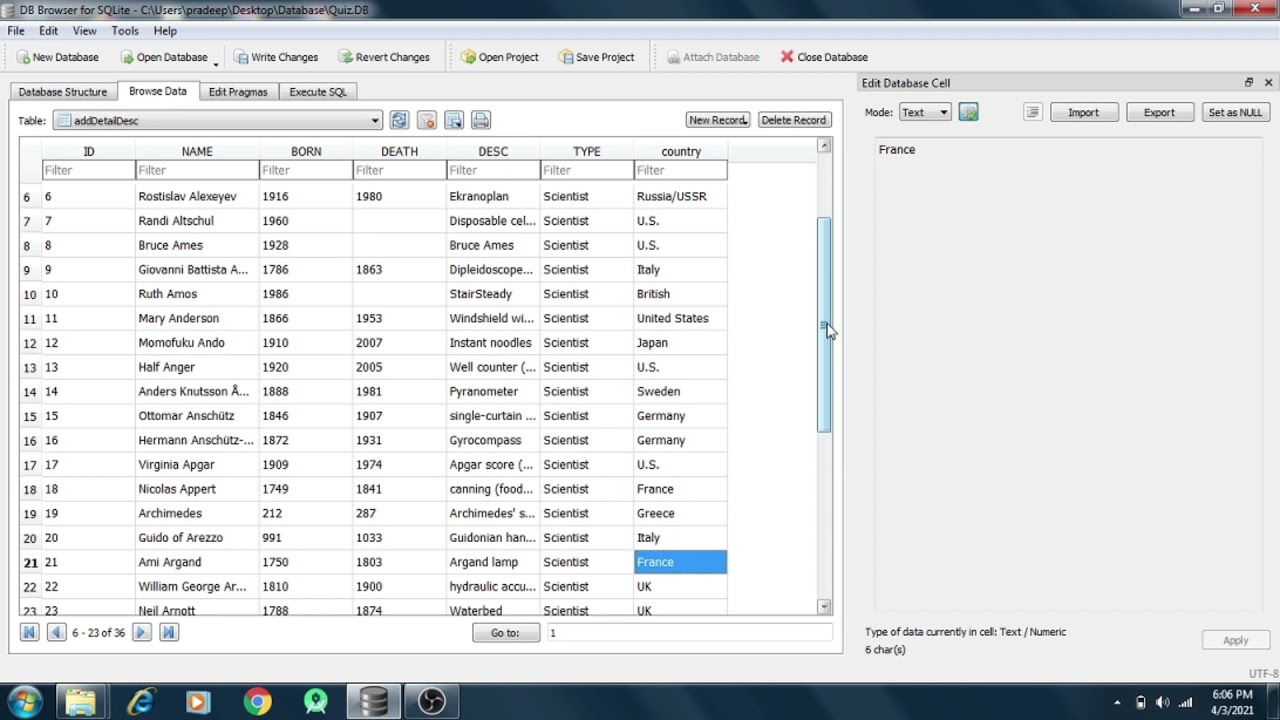Viewport: 1280px width, 720px height.
Task: Go to first page of records icon
Action: point(29,632)
